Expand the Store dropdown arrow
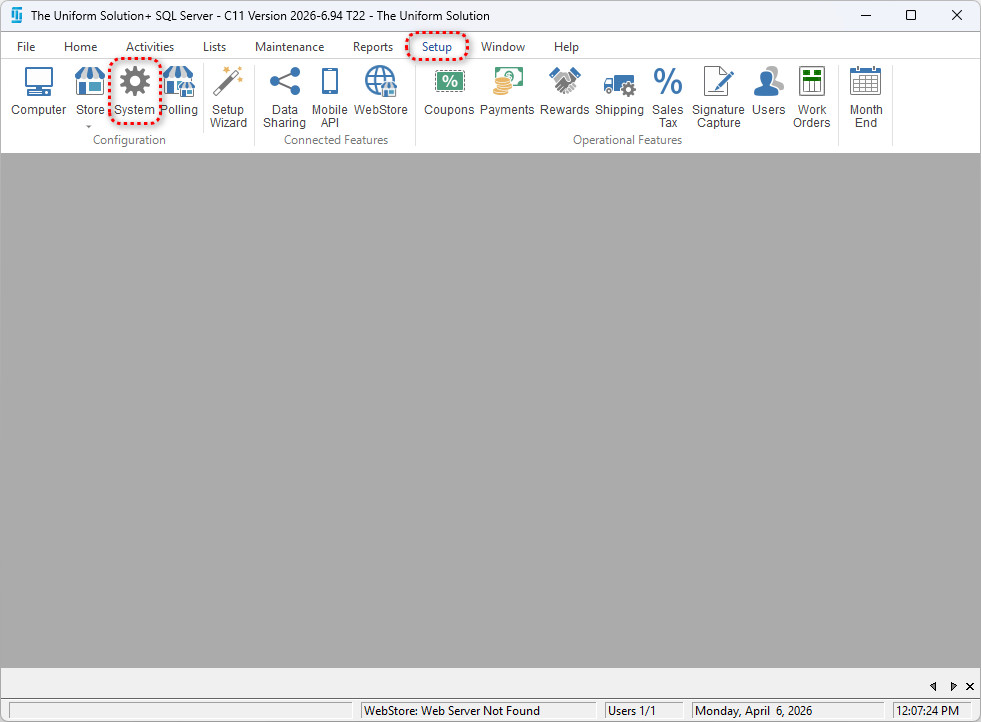Image resolution: width=981 pixels, height=722 pixels. click(90, 127)
